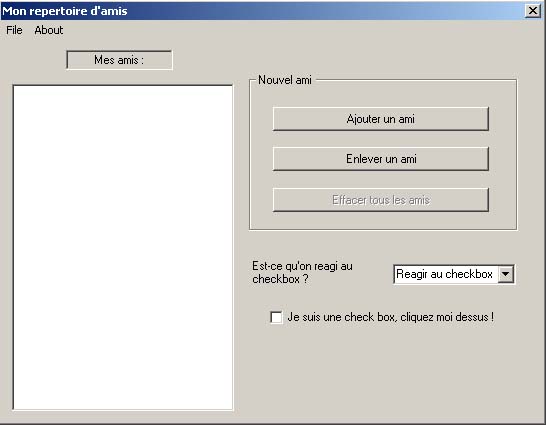Close the Mon repertoire d'amis window

(533, 11)
